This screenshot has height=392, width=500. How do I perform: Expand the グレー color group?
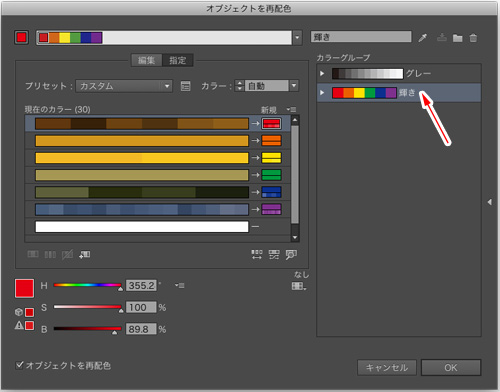(x=322, y=73)
